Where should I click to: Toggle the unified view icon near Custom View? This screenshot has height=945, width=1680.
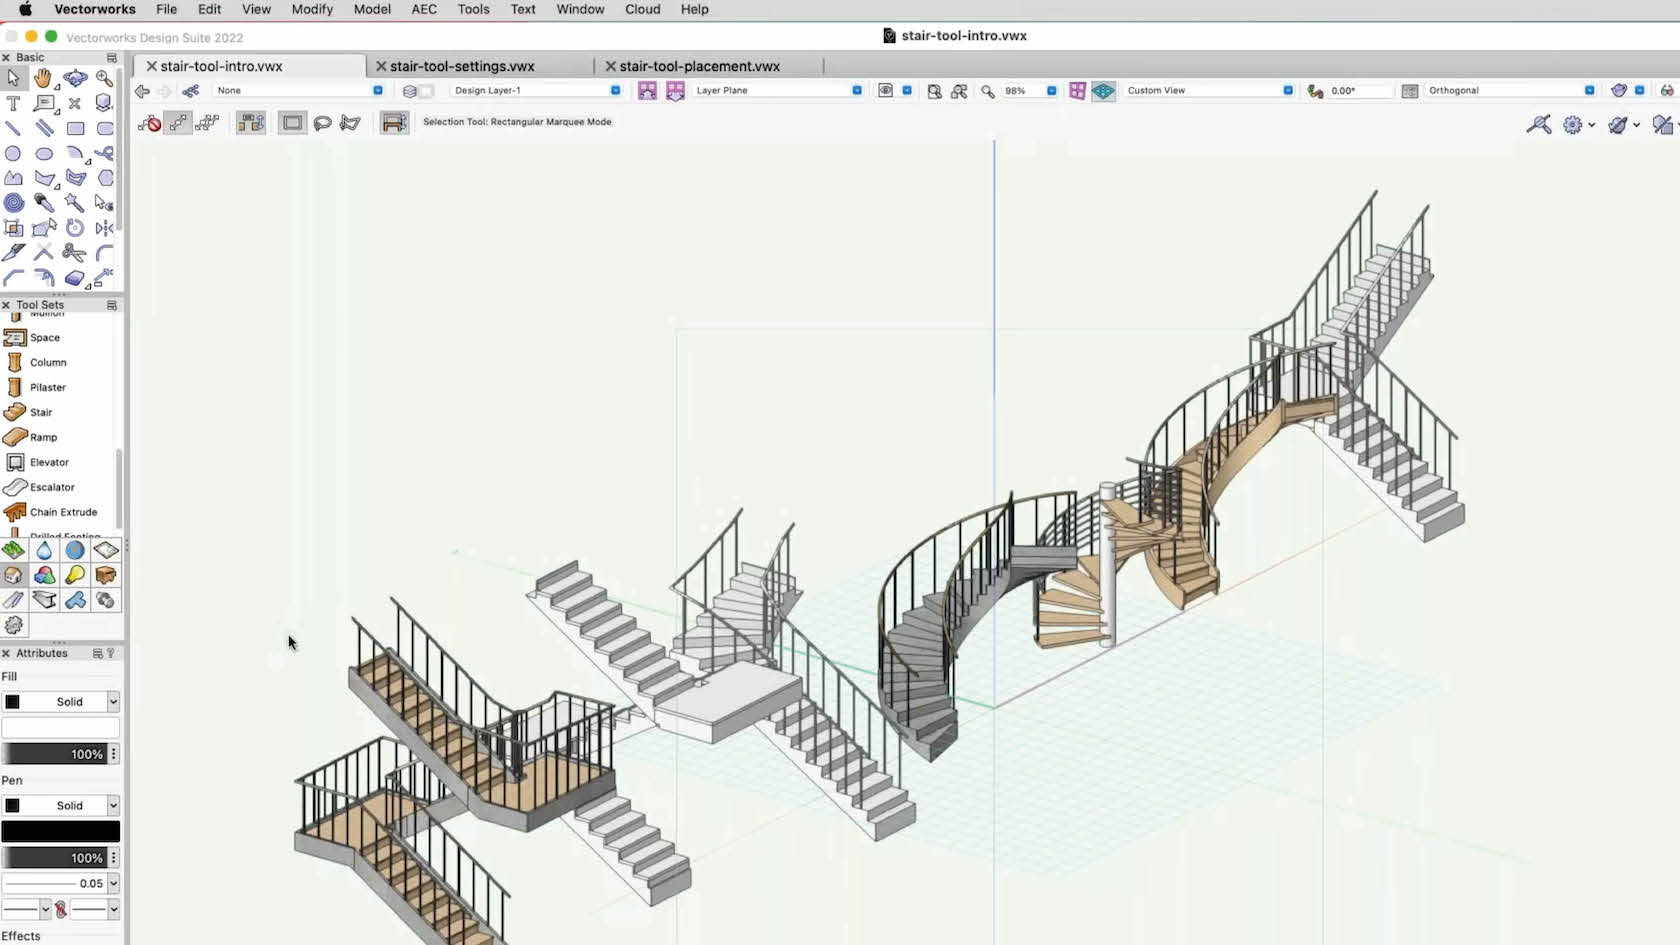click(x=1103, y=90)
